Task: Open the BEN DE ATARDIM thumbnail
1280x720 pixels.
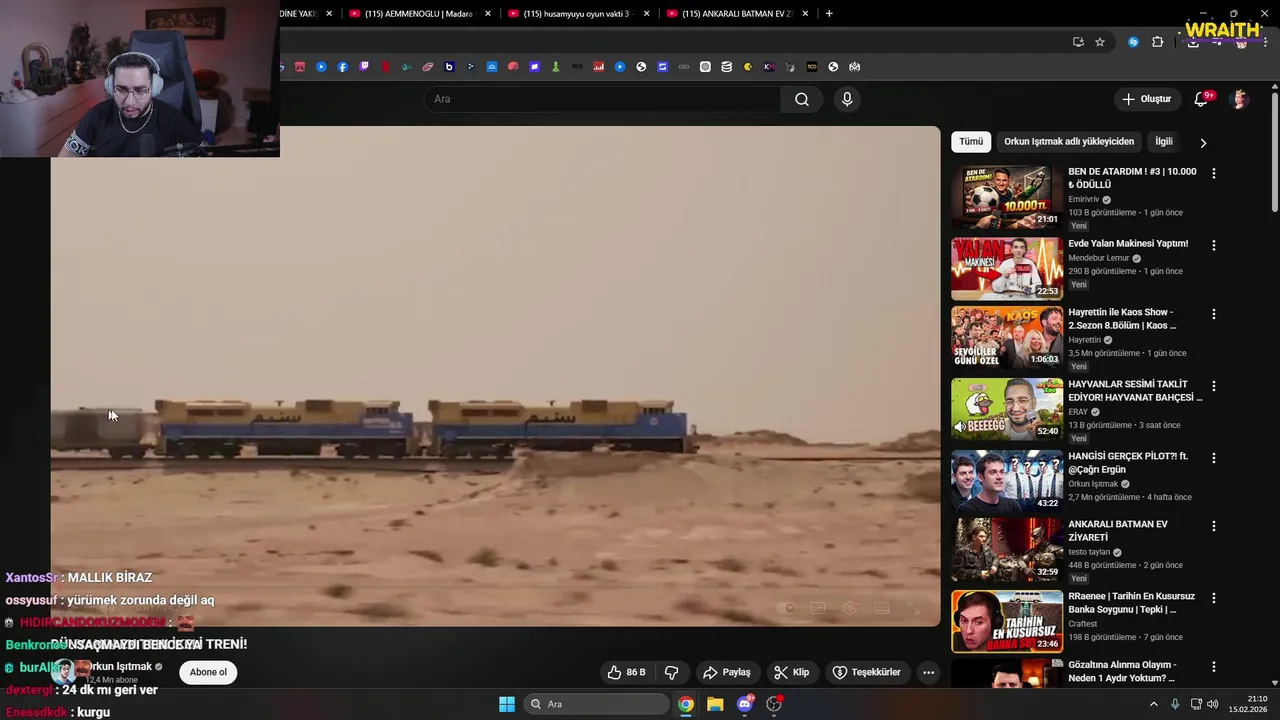Action: click(1007, 197)
